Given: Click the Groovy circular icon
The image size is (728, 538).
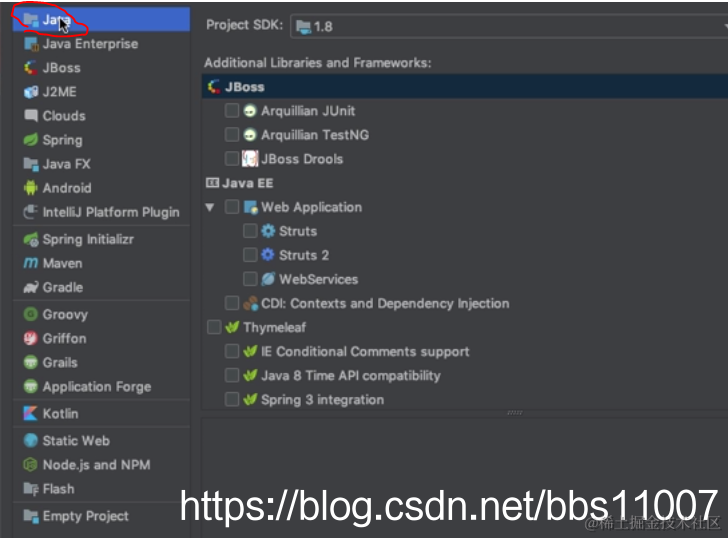Looking at the screenshot, I should (x=31, y=314).
